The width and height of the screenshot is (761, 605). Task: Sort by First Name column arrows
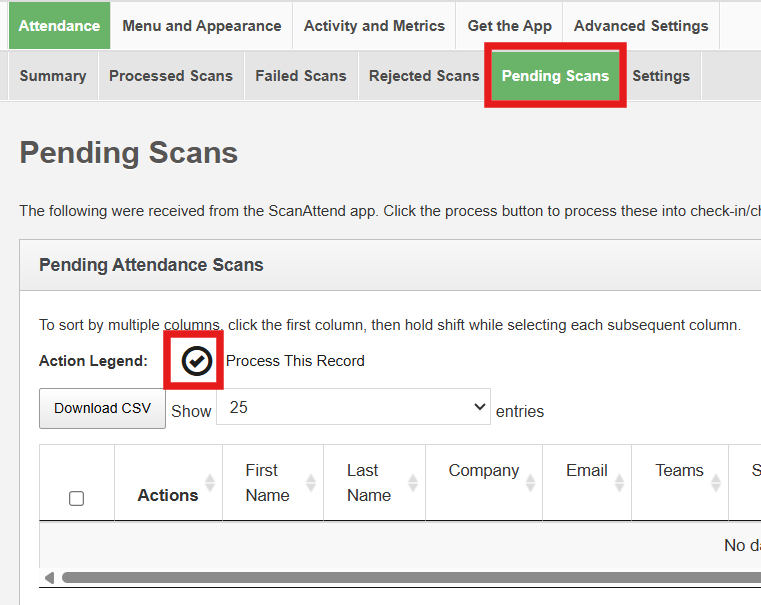click(311, 483)
